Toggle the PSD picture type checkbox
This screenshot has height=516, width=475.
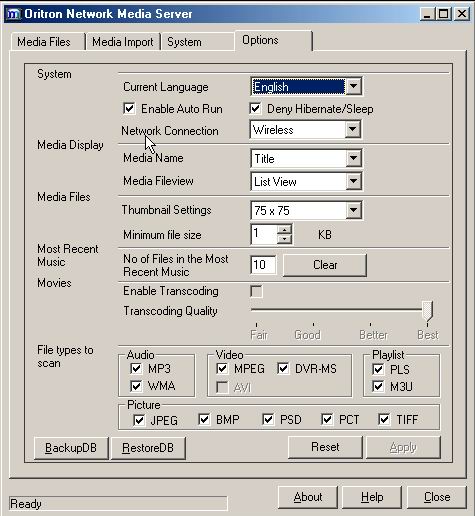[268, 419]
